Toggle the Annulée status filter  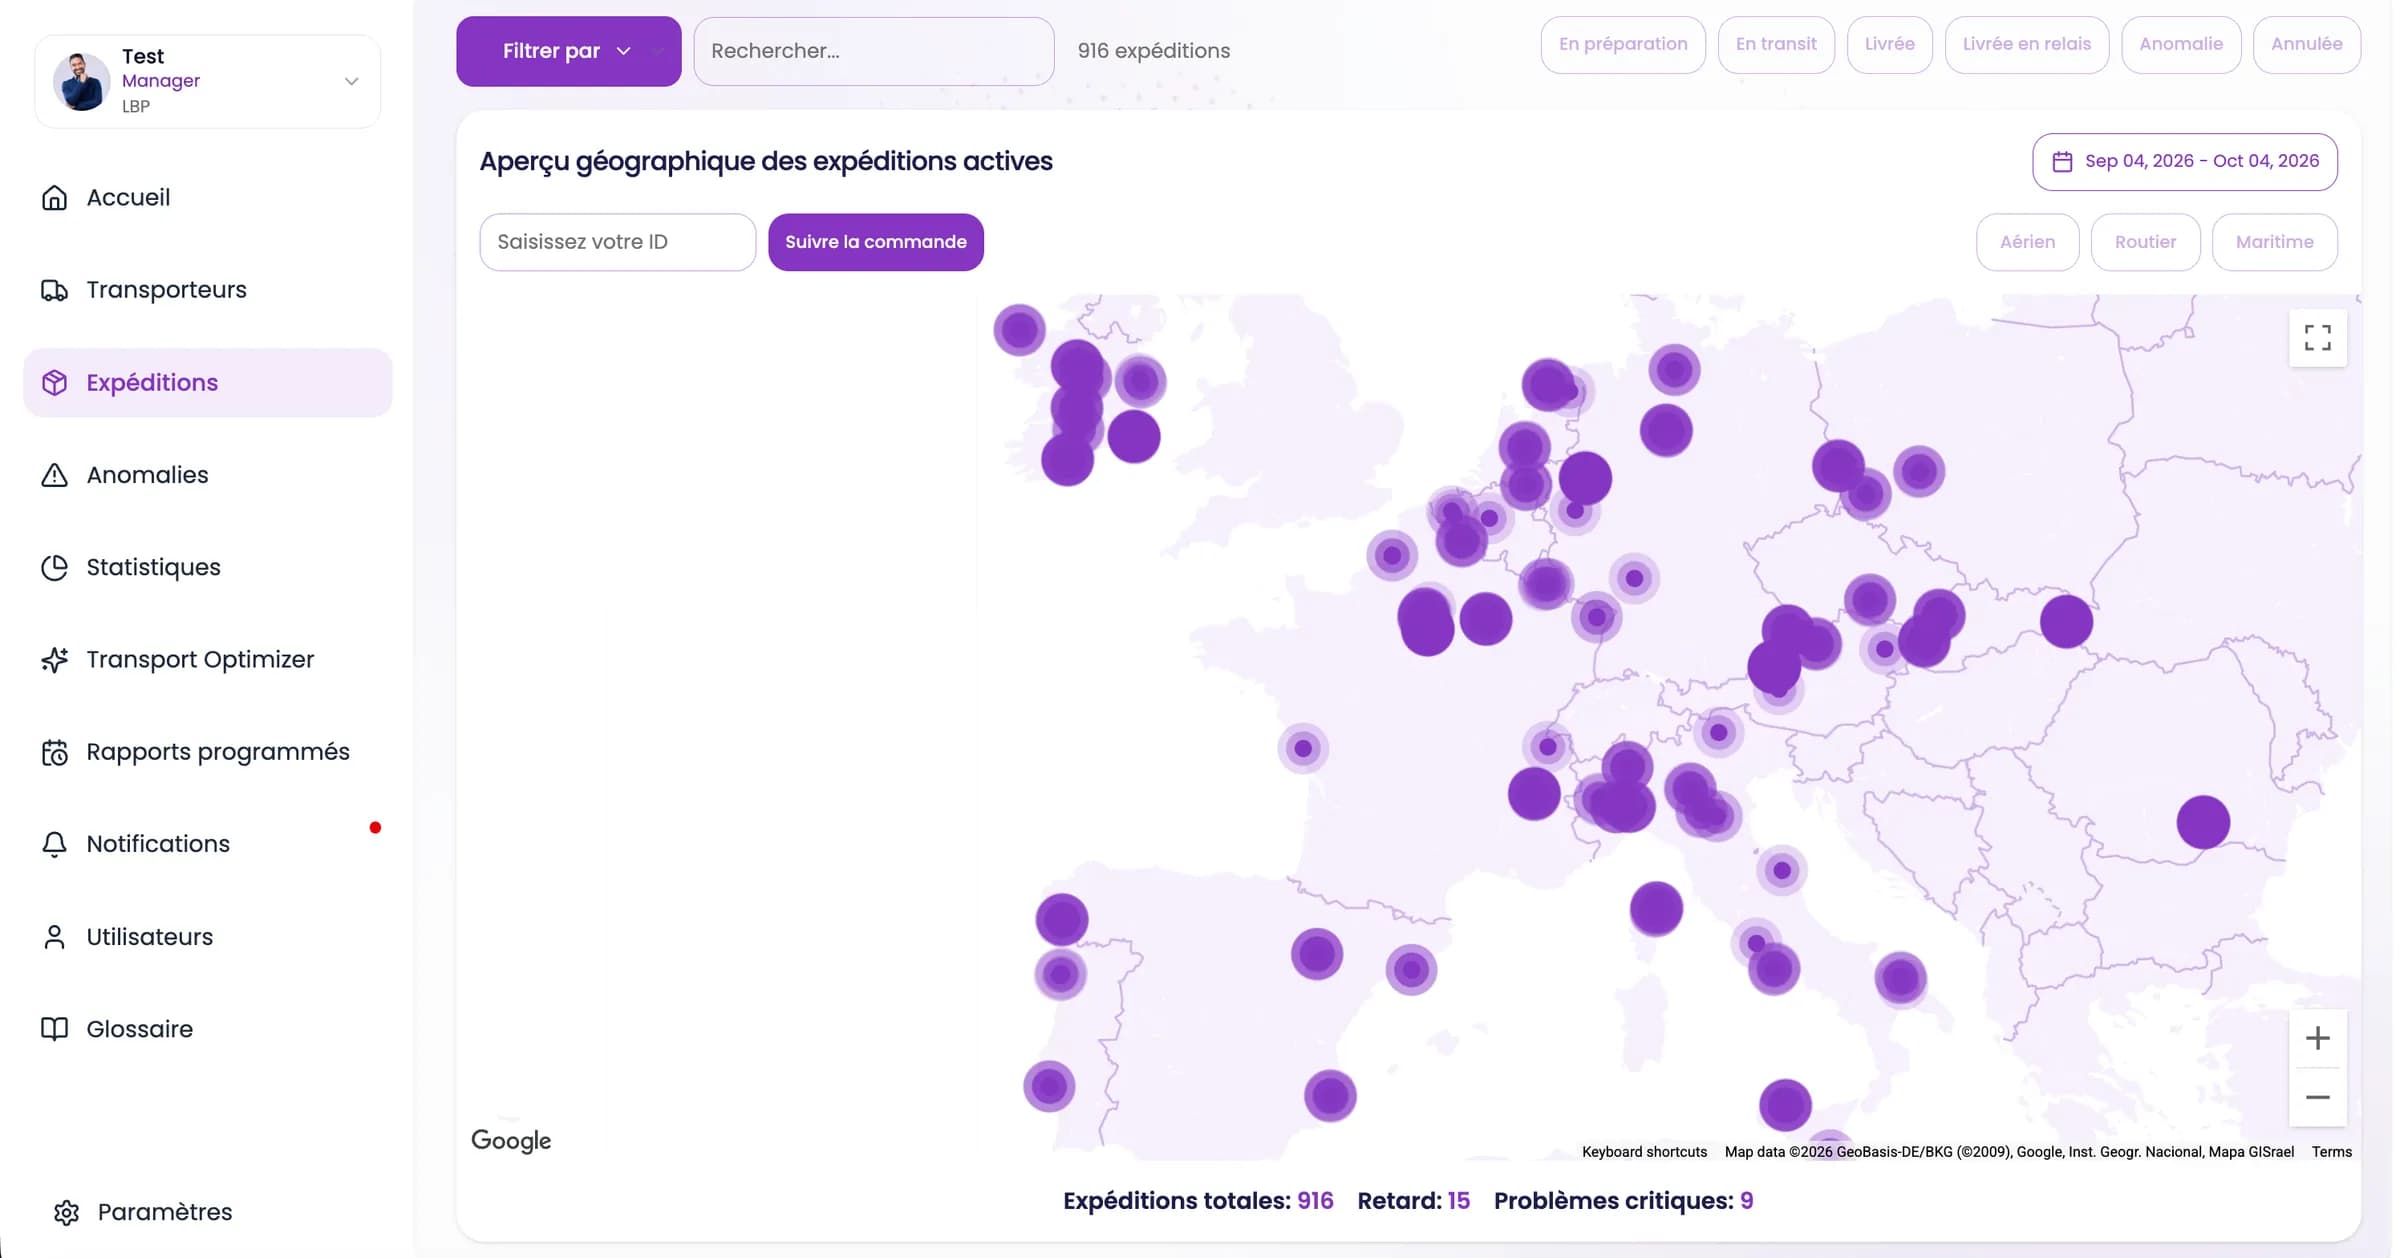[2306, 45]
